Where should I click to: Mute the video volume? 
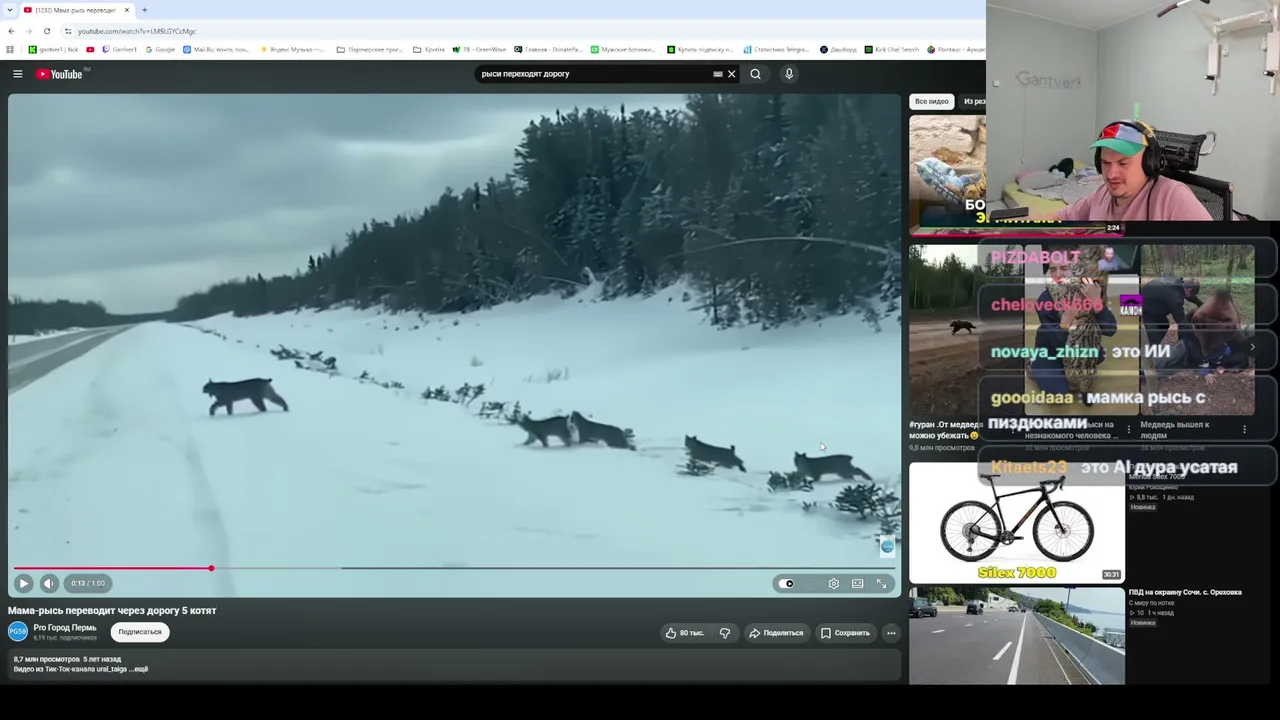pos(49,583)
